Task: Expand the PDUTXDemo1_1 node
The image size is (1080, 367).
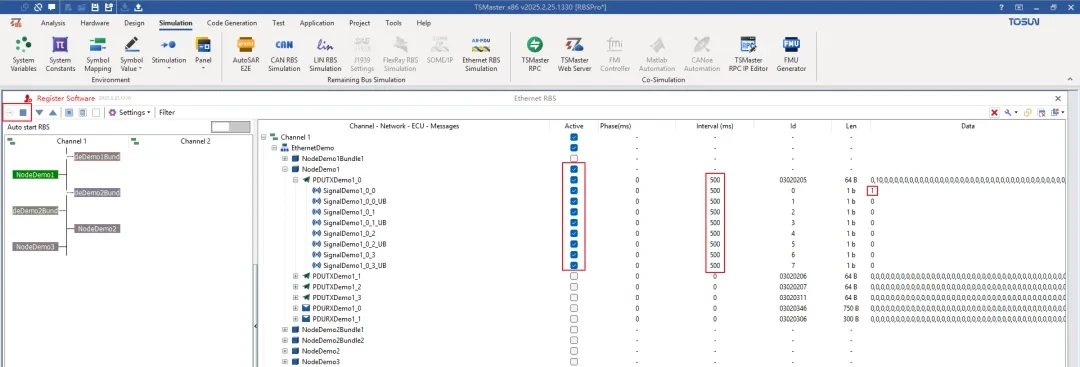Action: pyautogui.click(x=295, y=276)
